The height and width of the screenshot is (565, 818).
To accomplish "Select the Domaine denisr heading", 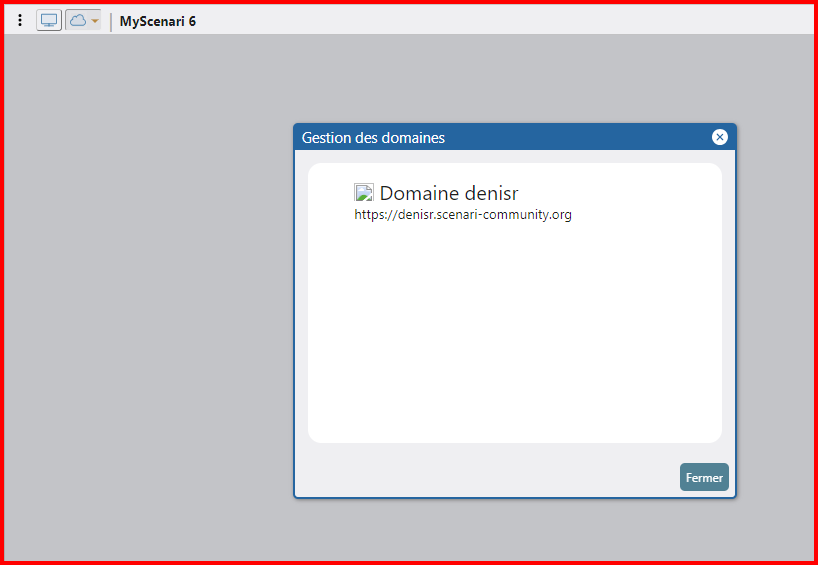I will coord(448,193).
